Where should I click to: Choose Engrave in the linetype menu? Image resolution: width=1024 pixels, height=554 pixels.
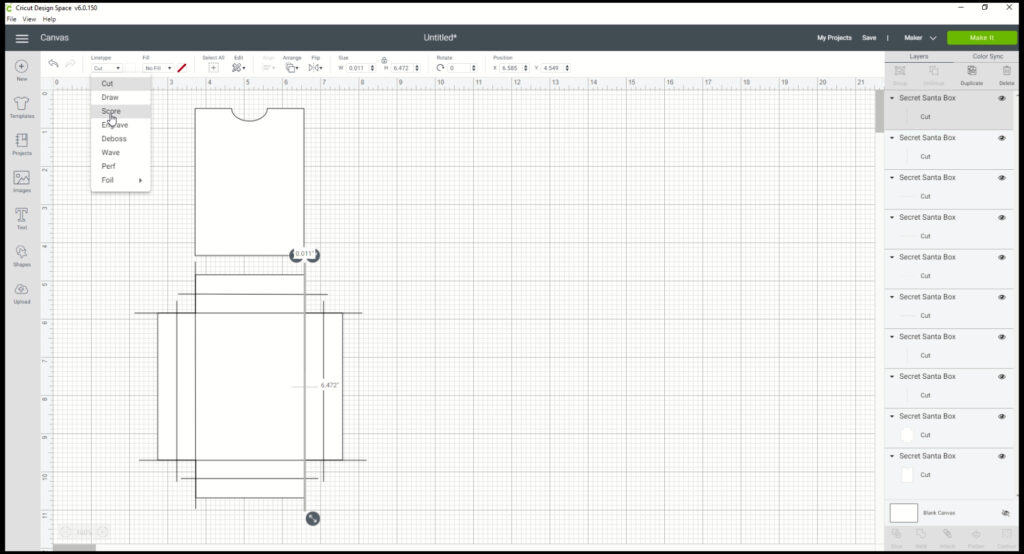click(121, 125)
